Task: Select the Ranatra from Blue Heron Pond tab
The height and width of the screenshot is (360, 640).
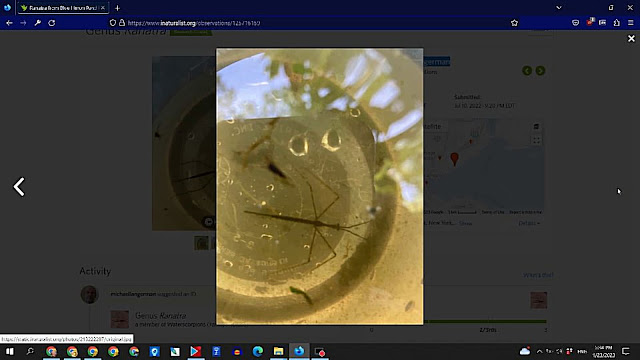Action: coord(63,8)
